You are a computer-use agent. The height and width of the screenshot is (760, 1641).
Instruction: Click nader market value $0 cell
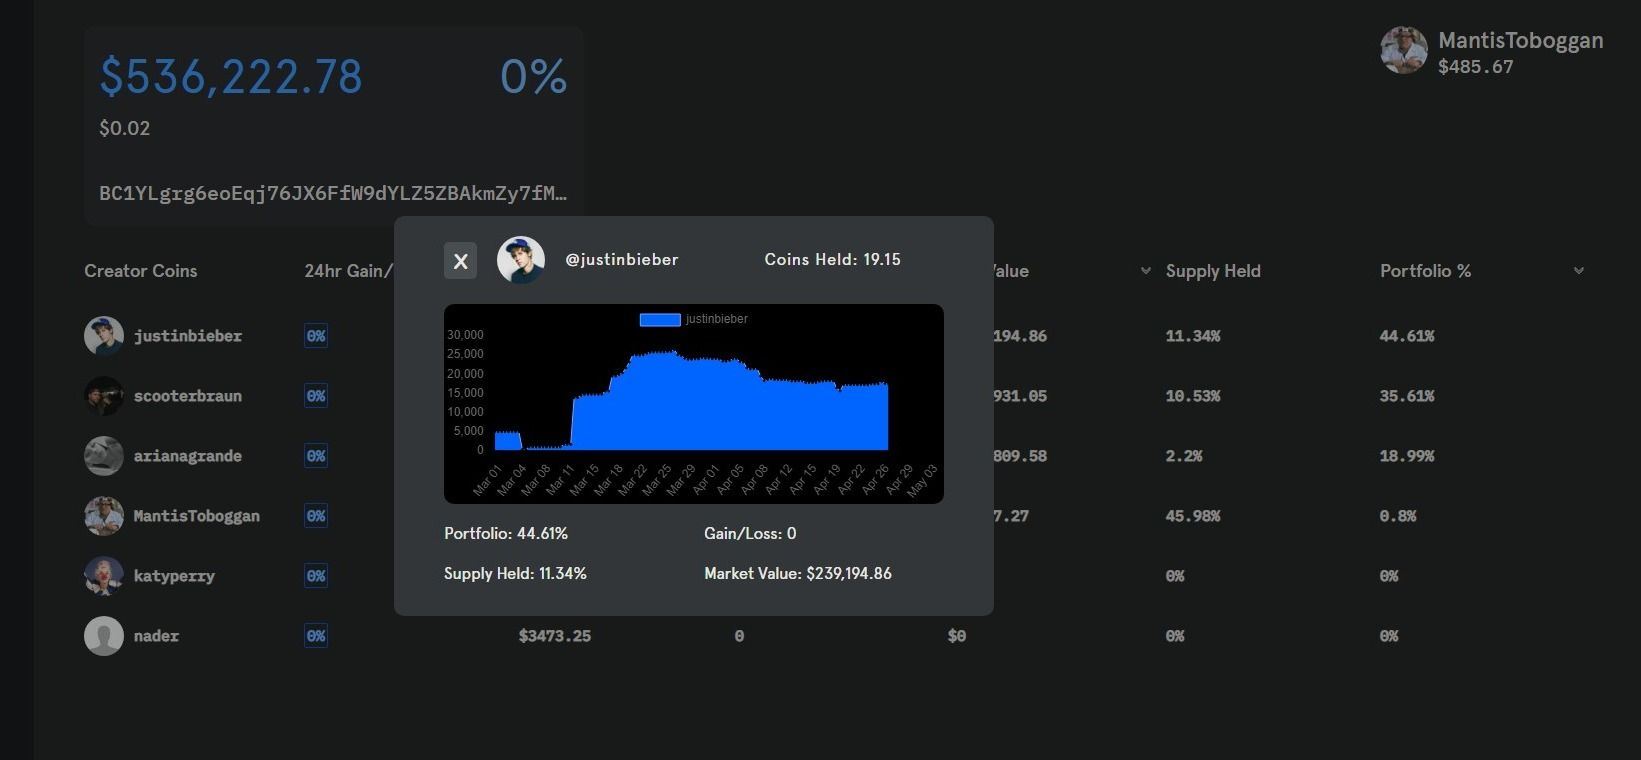coord(957,636)
